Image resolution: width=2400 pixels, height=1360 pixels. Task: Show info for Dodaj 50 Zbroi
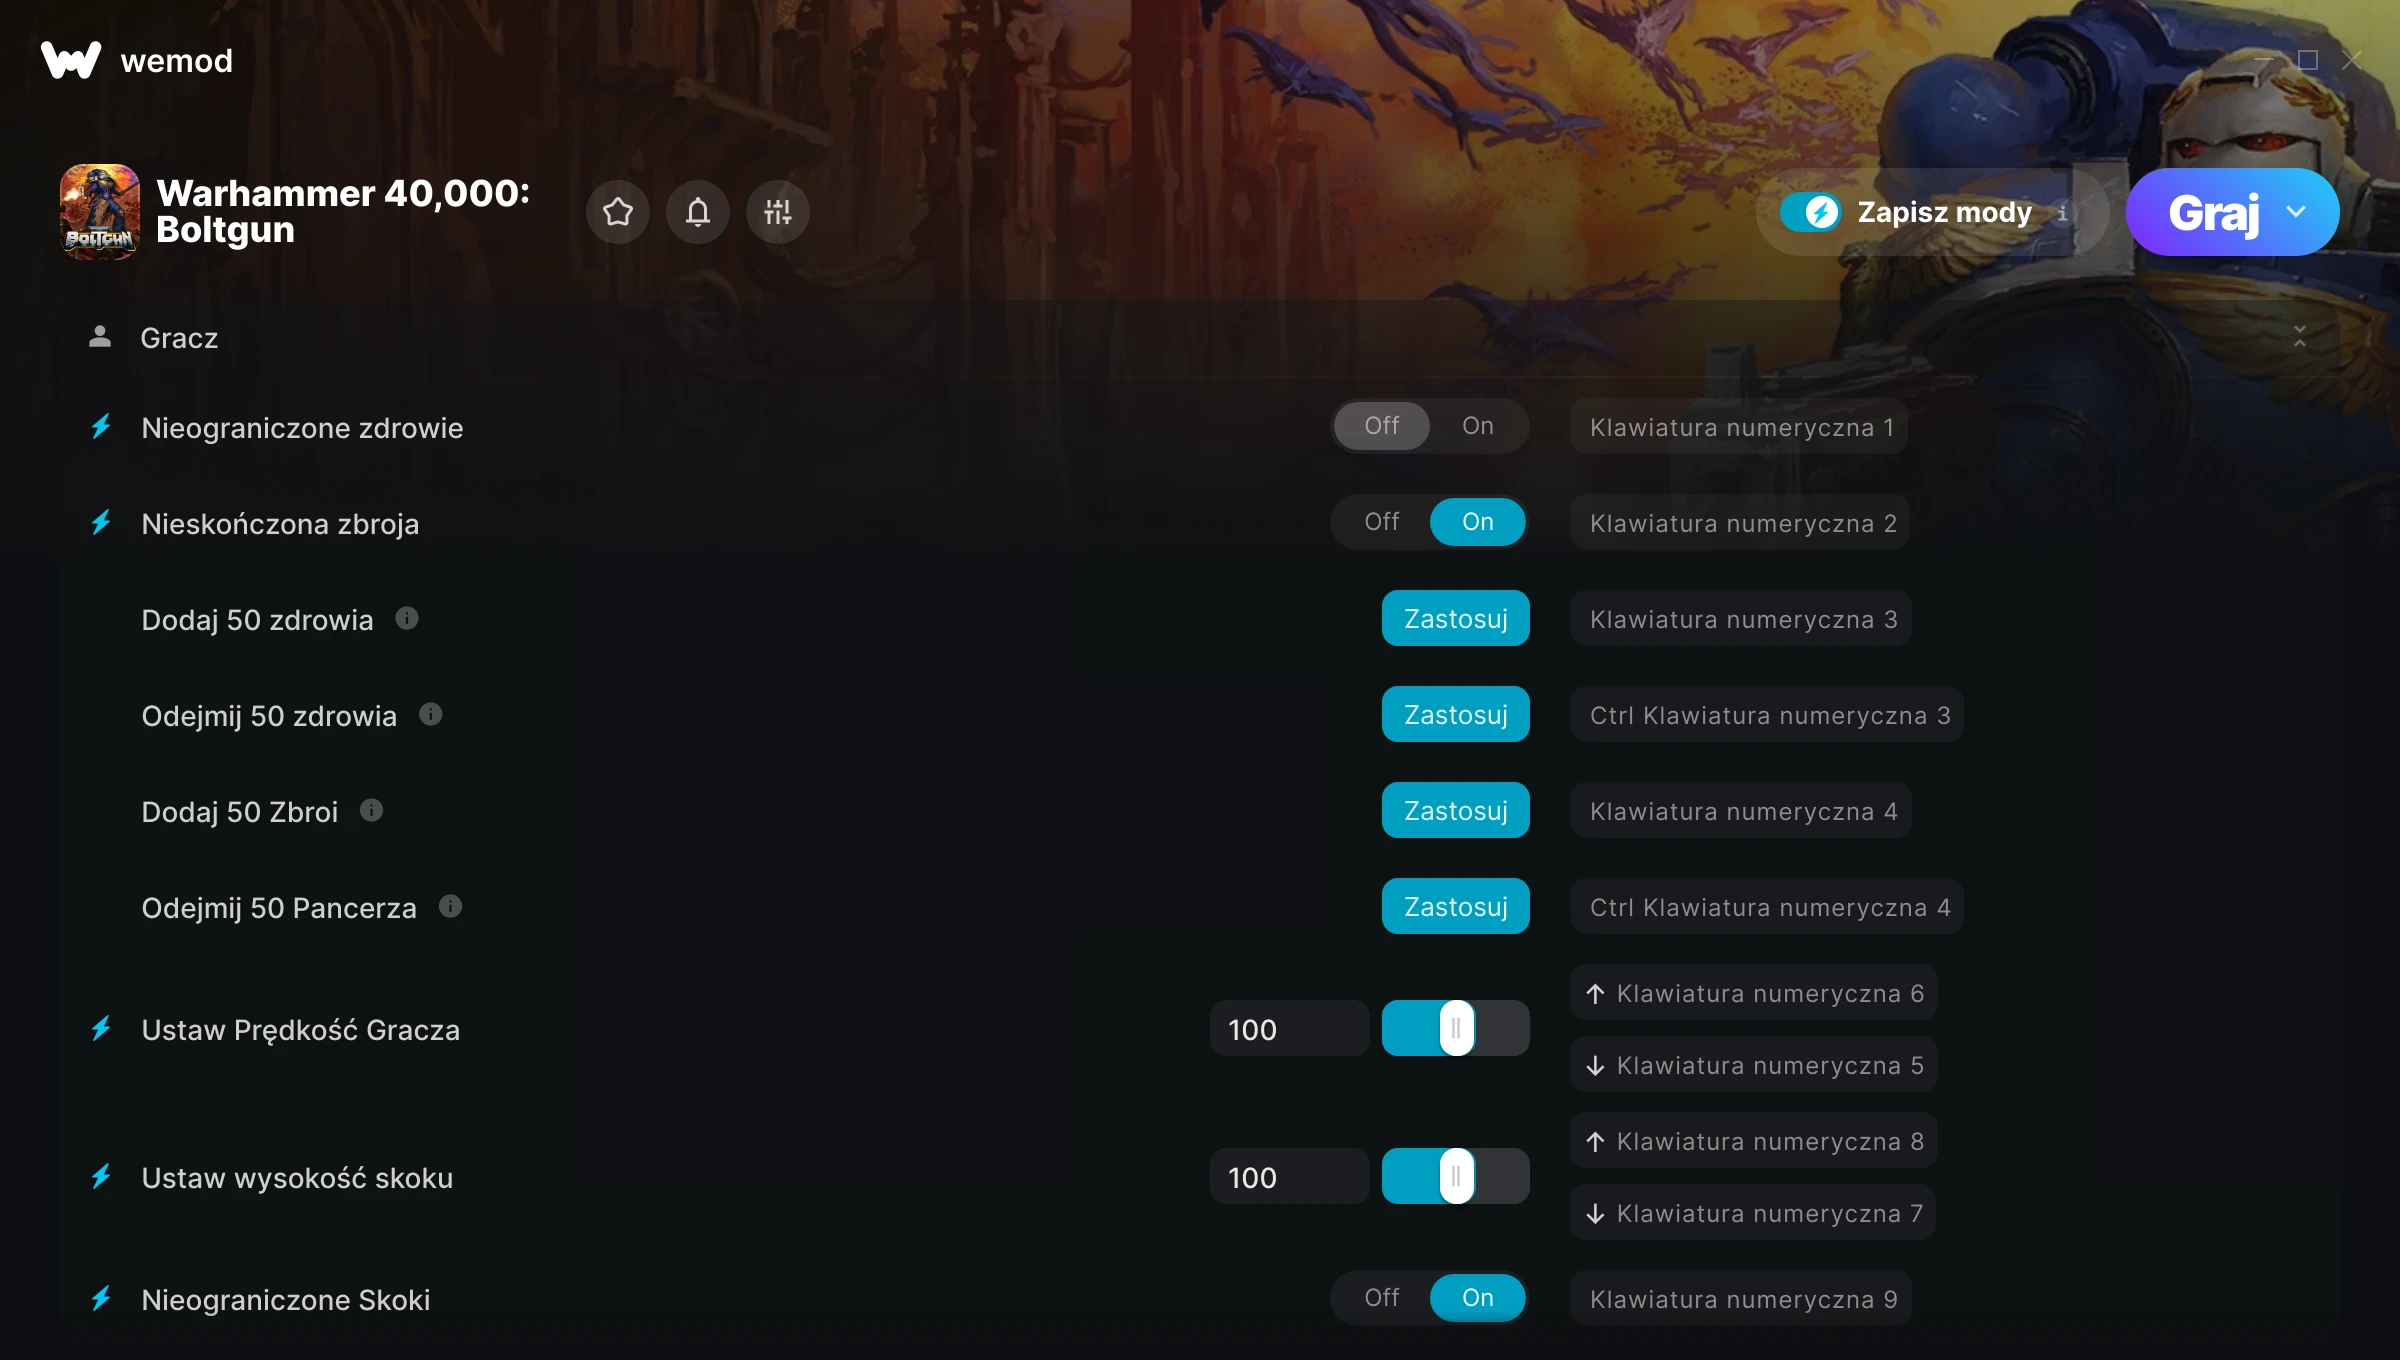(x=372, y=810)
